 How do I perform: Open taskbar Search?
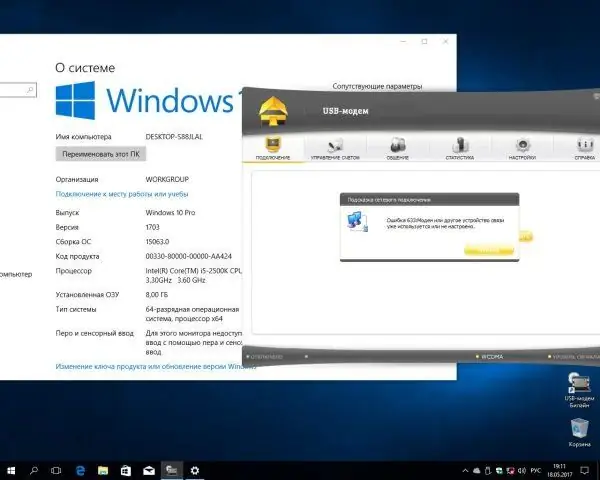coord(34,470)
